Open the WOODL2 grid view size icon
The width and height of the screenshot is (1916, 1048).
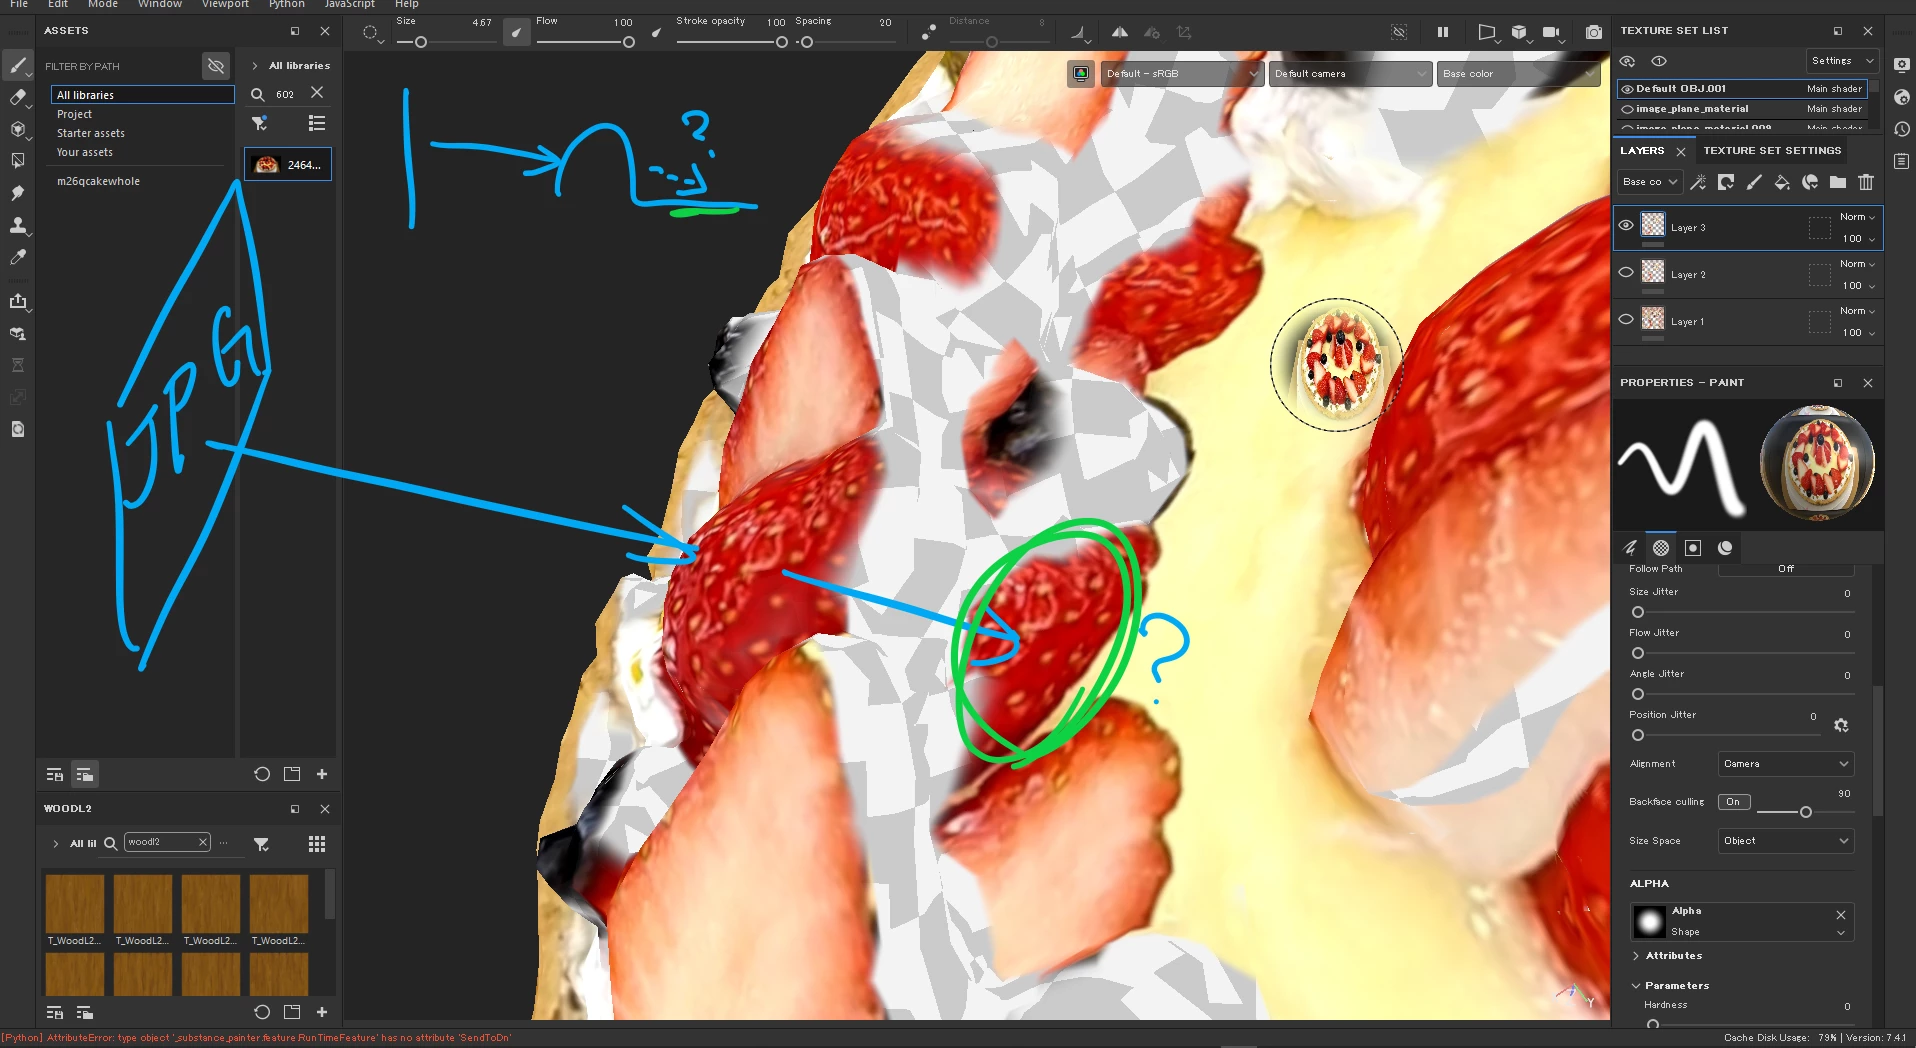click(317, 844)
